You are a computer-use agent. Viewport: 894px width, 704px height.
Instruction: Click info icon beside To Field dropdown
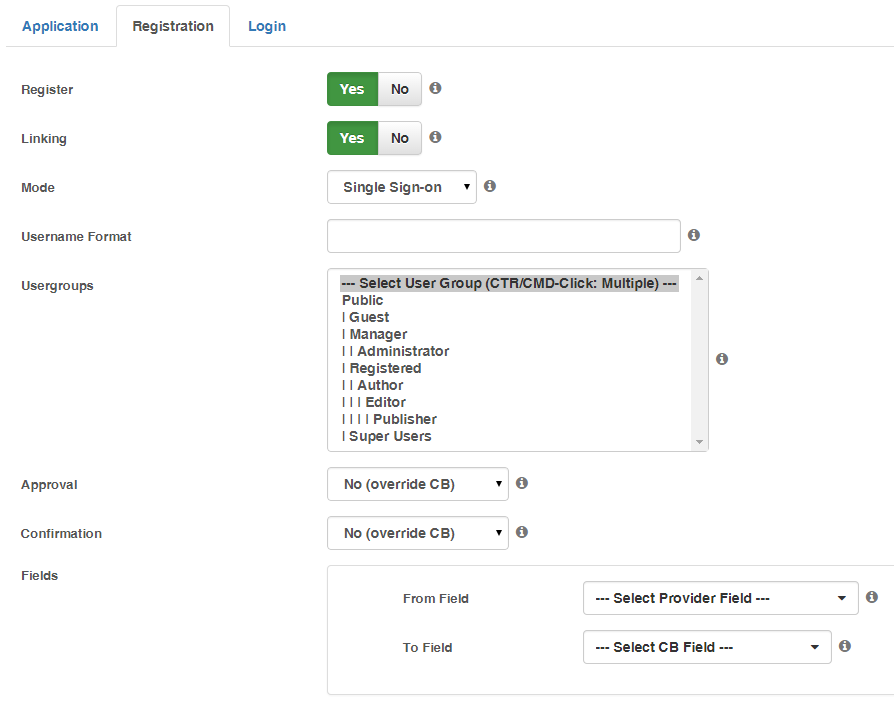(845, 646)
